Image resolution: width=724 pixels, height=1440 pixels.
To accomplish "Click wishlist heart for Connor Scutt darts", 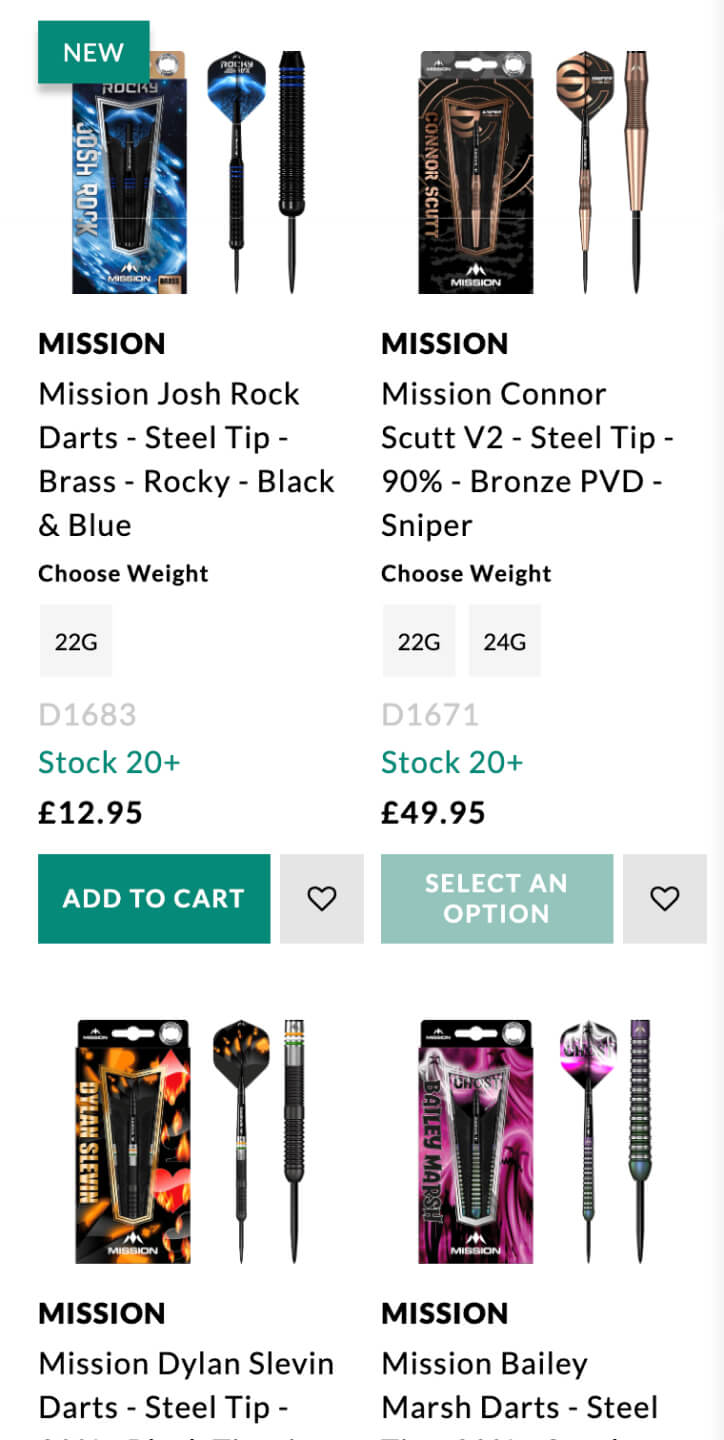I will pyautogui.click(x=664, y=899).
